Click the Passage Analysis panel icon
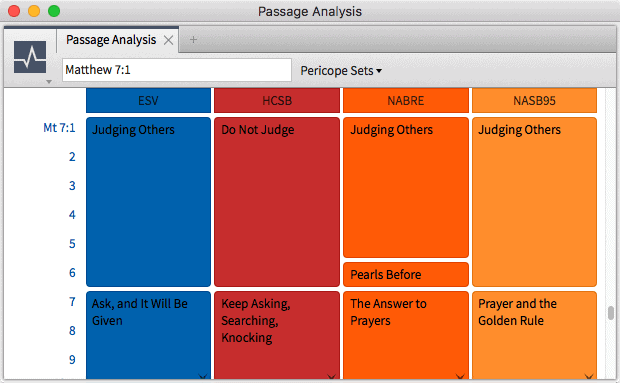Image resolution: width=620 pixels, height=383 pixels. (x=30, y=57)
